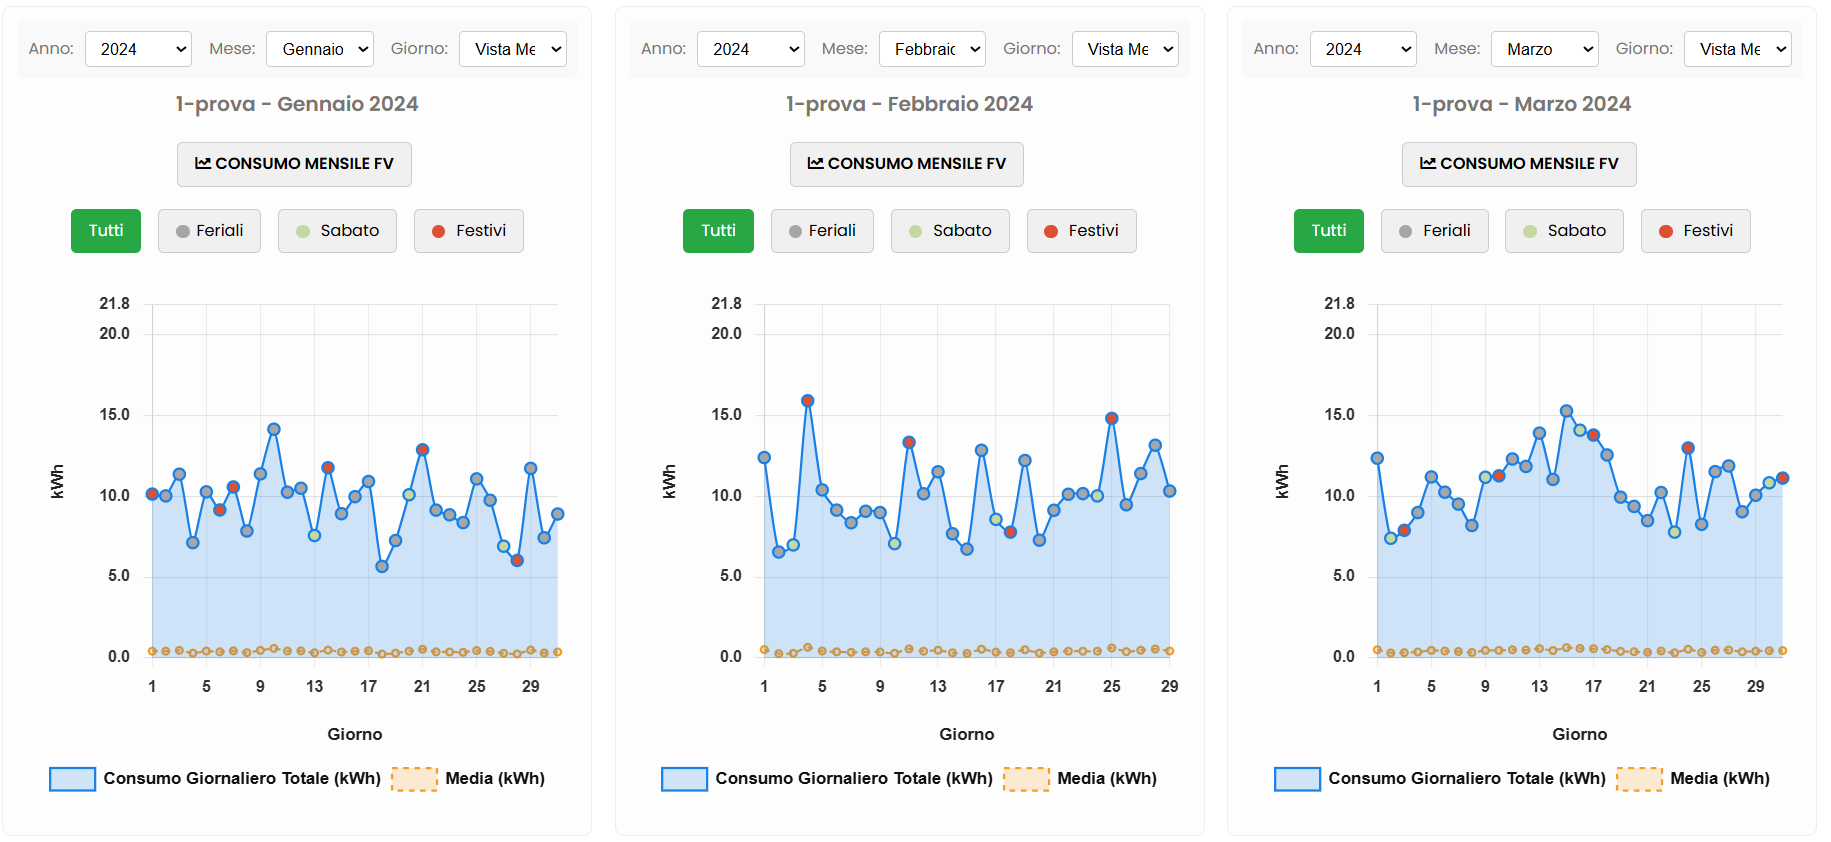Click chart icon in Marzo Consumo Mensile FV button
The width and height of the screenshot is (1831, 842).
click(x=1428, y=163)
